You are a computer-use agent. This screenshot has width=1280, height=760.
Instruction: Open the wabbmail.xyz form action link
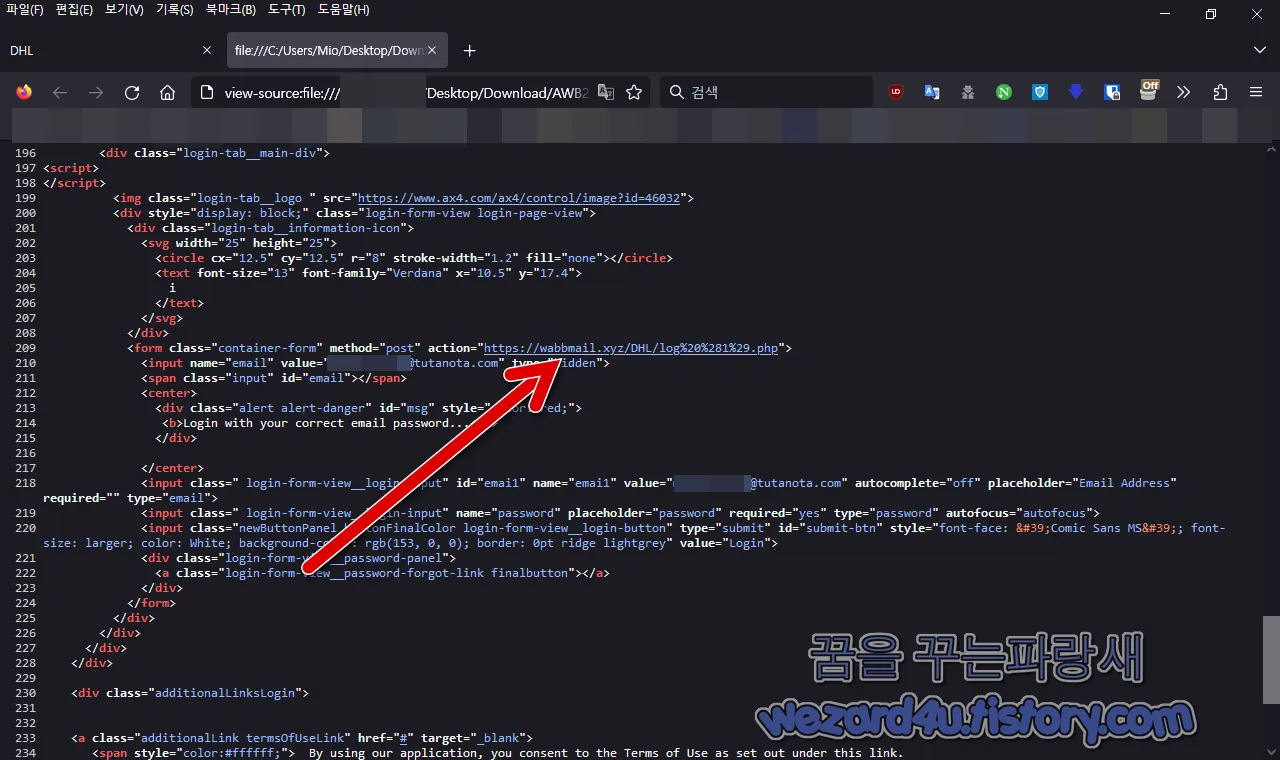click(631, 348)
